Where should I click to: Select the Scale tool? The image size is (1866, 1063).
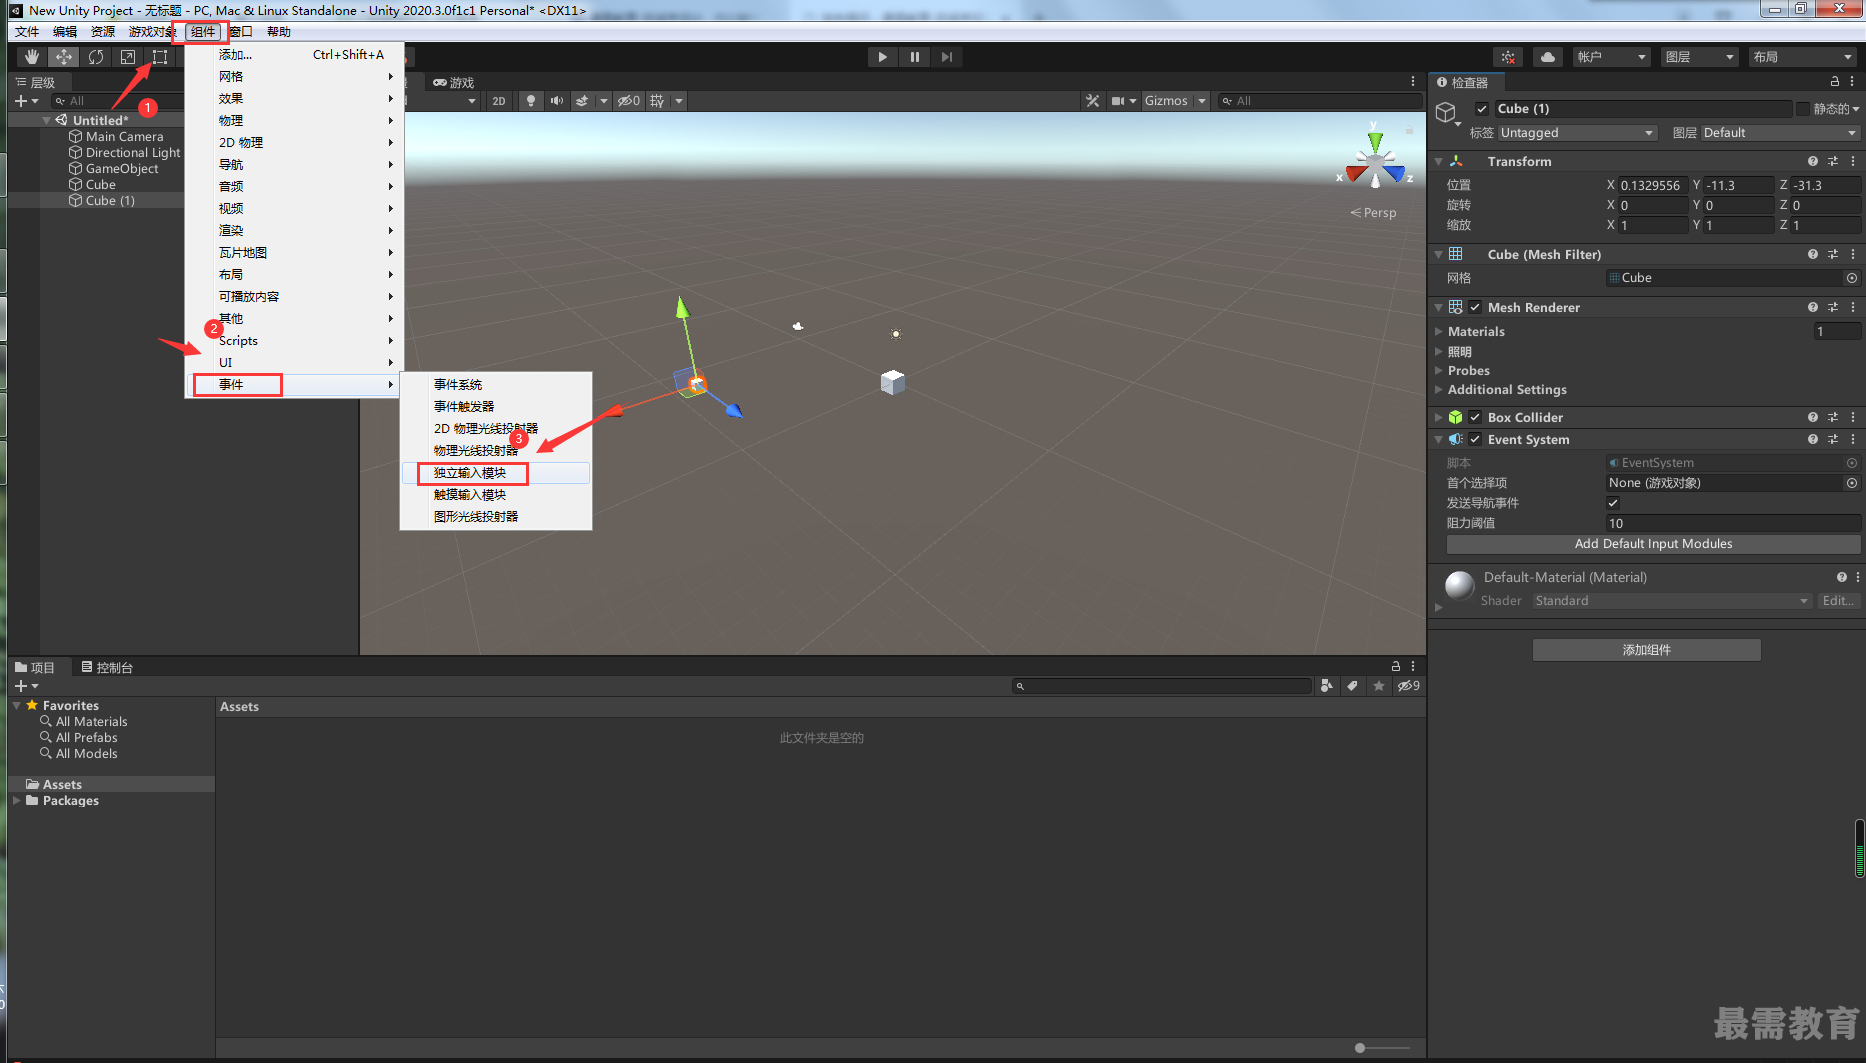pyautogui.click(x=128, y=57)
